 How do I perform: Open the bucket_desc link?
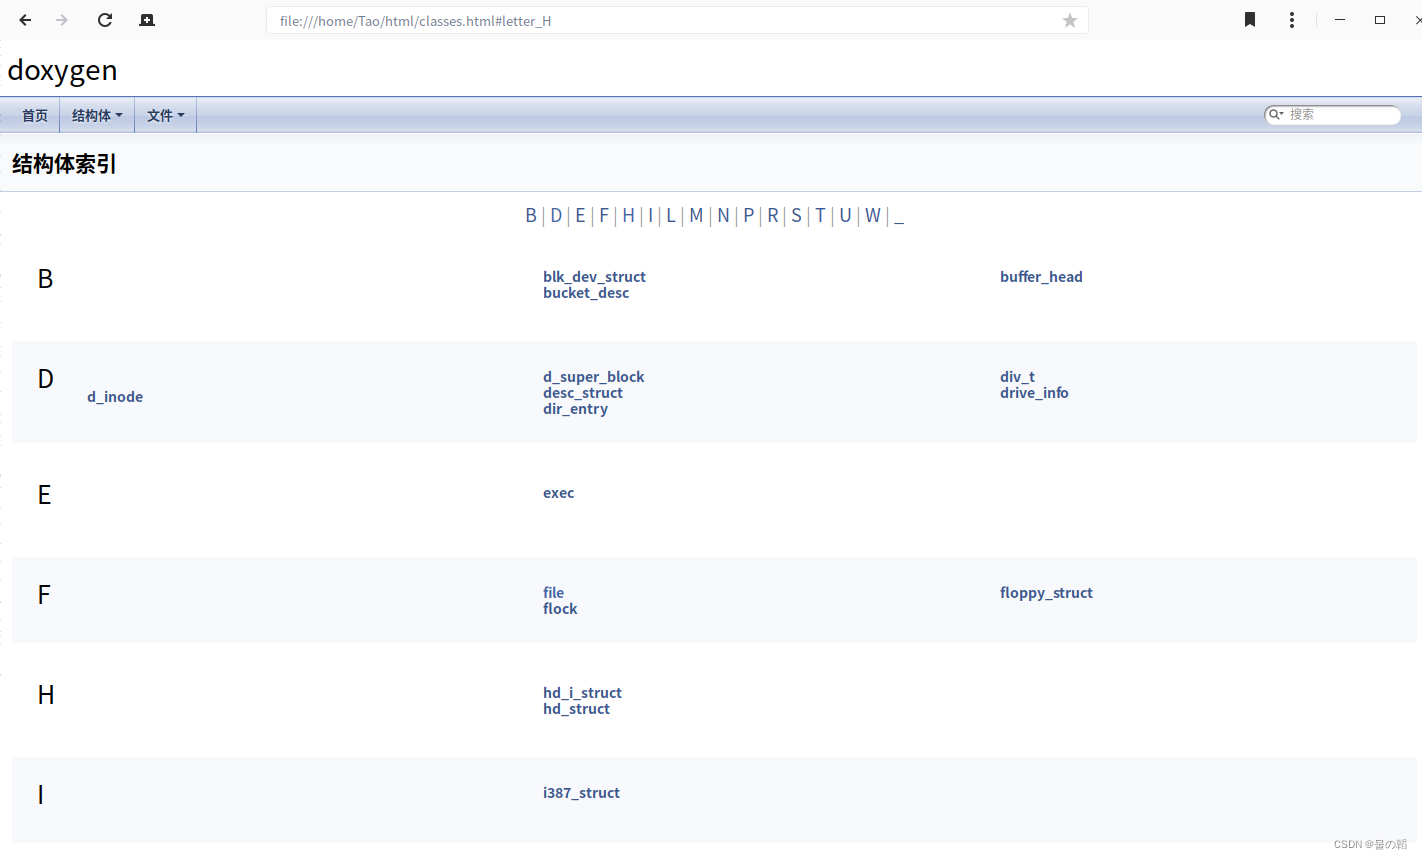click(586, 293)
